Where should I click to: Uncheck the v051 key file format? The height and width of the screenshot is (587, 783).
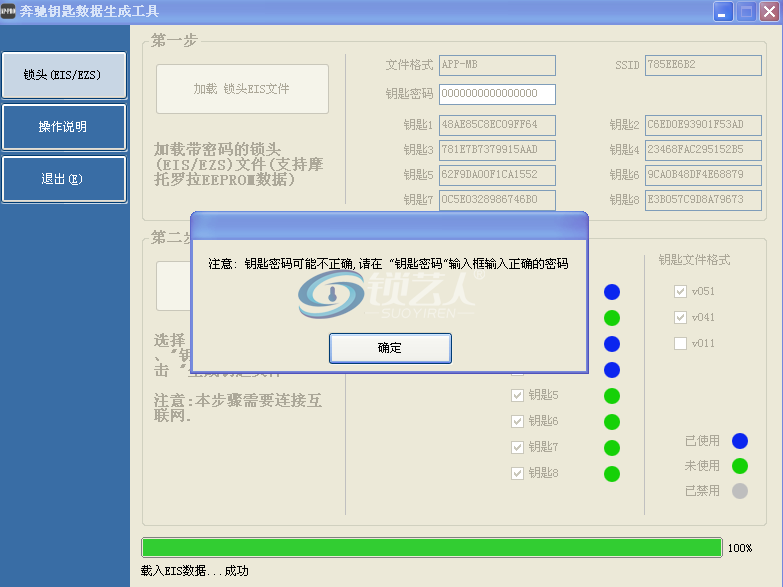(x=680, y=291)
